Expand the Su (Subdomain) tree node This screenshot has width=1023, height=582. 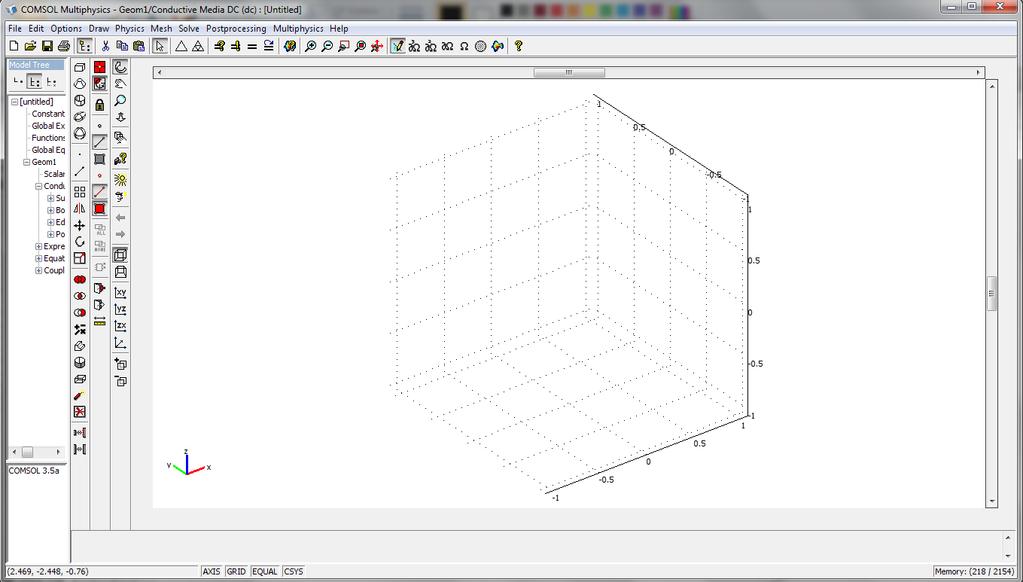point(50,198)
